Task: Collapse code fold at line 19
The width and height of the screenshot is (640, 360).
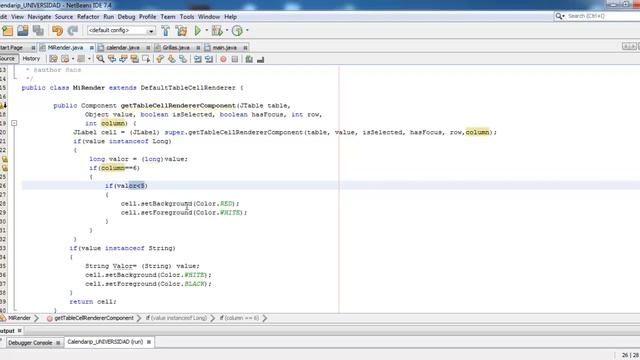Action: click(x=14, y=123)
